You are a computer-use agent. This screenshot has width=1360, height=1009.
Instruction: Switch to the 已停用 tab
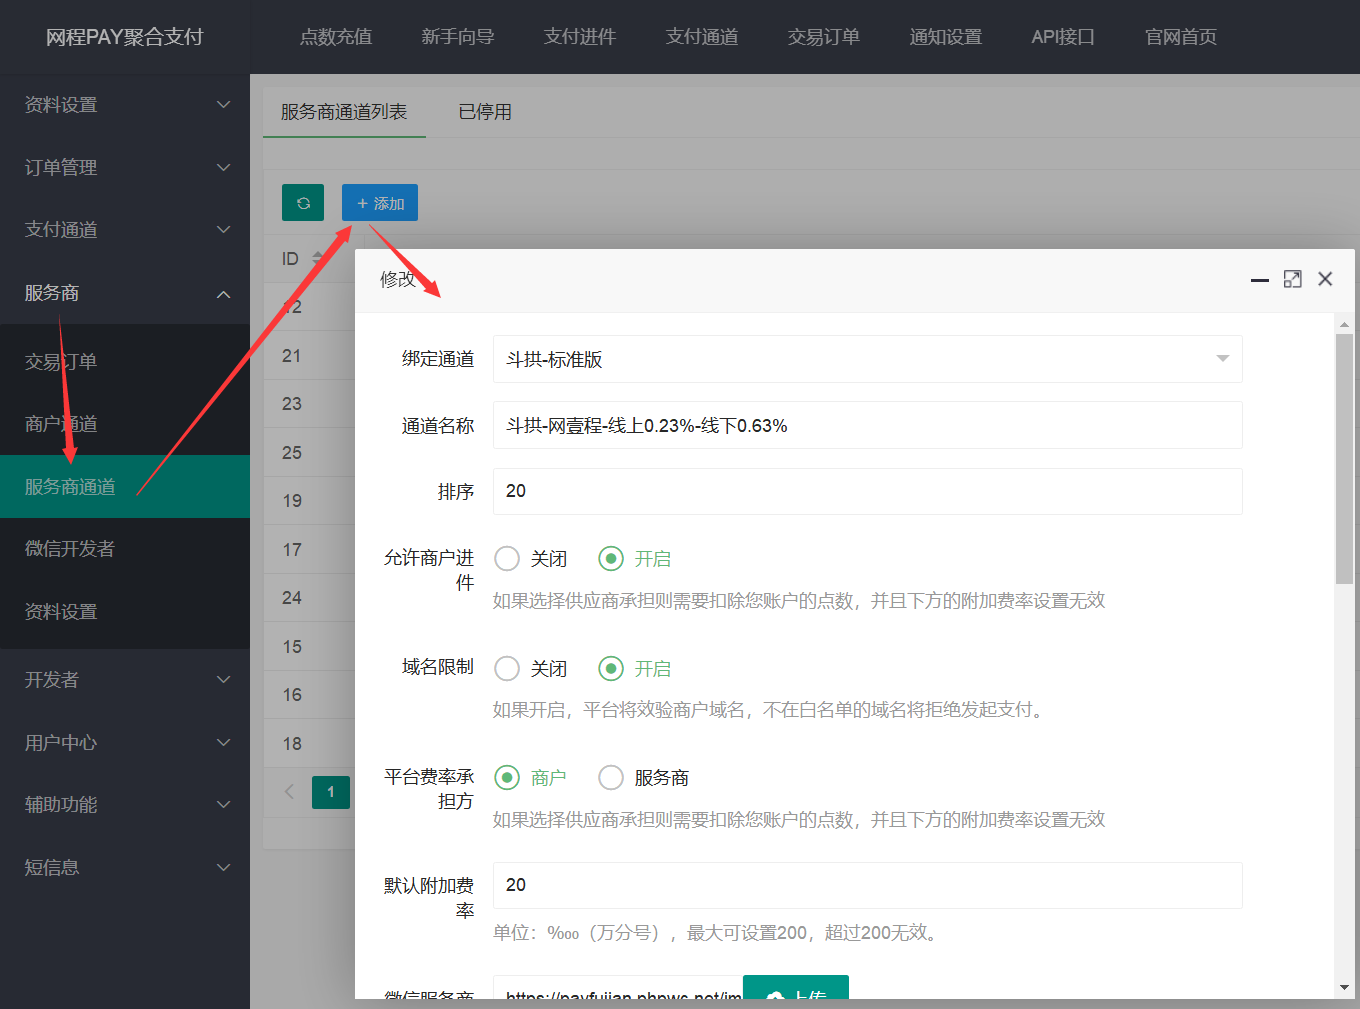485,112
